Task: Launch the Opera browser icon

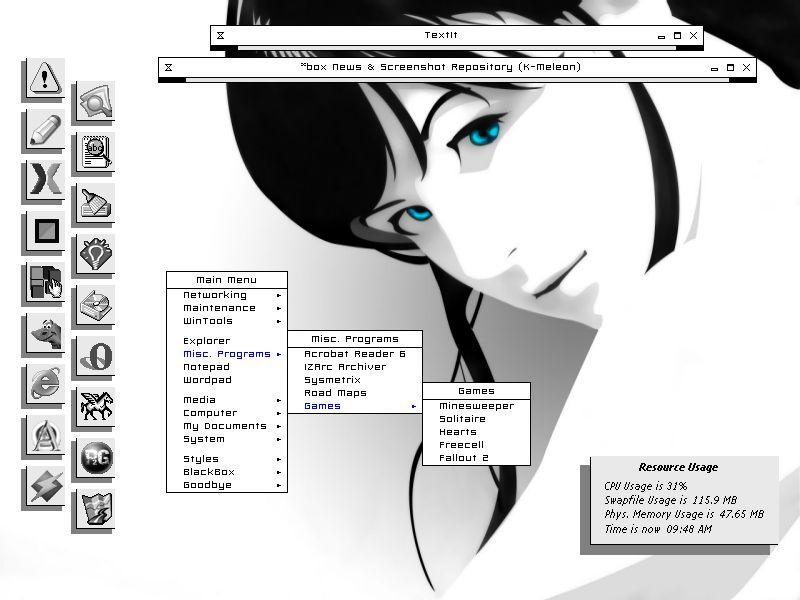Action: 95,356
